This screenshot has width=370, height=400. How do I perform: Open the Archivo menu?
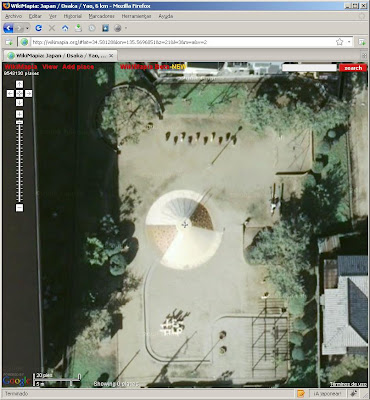point(13,16)
